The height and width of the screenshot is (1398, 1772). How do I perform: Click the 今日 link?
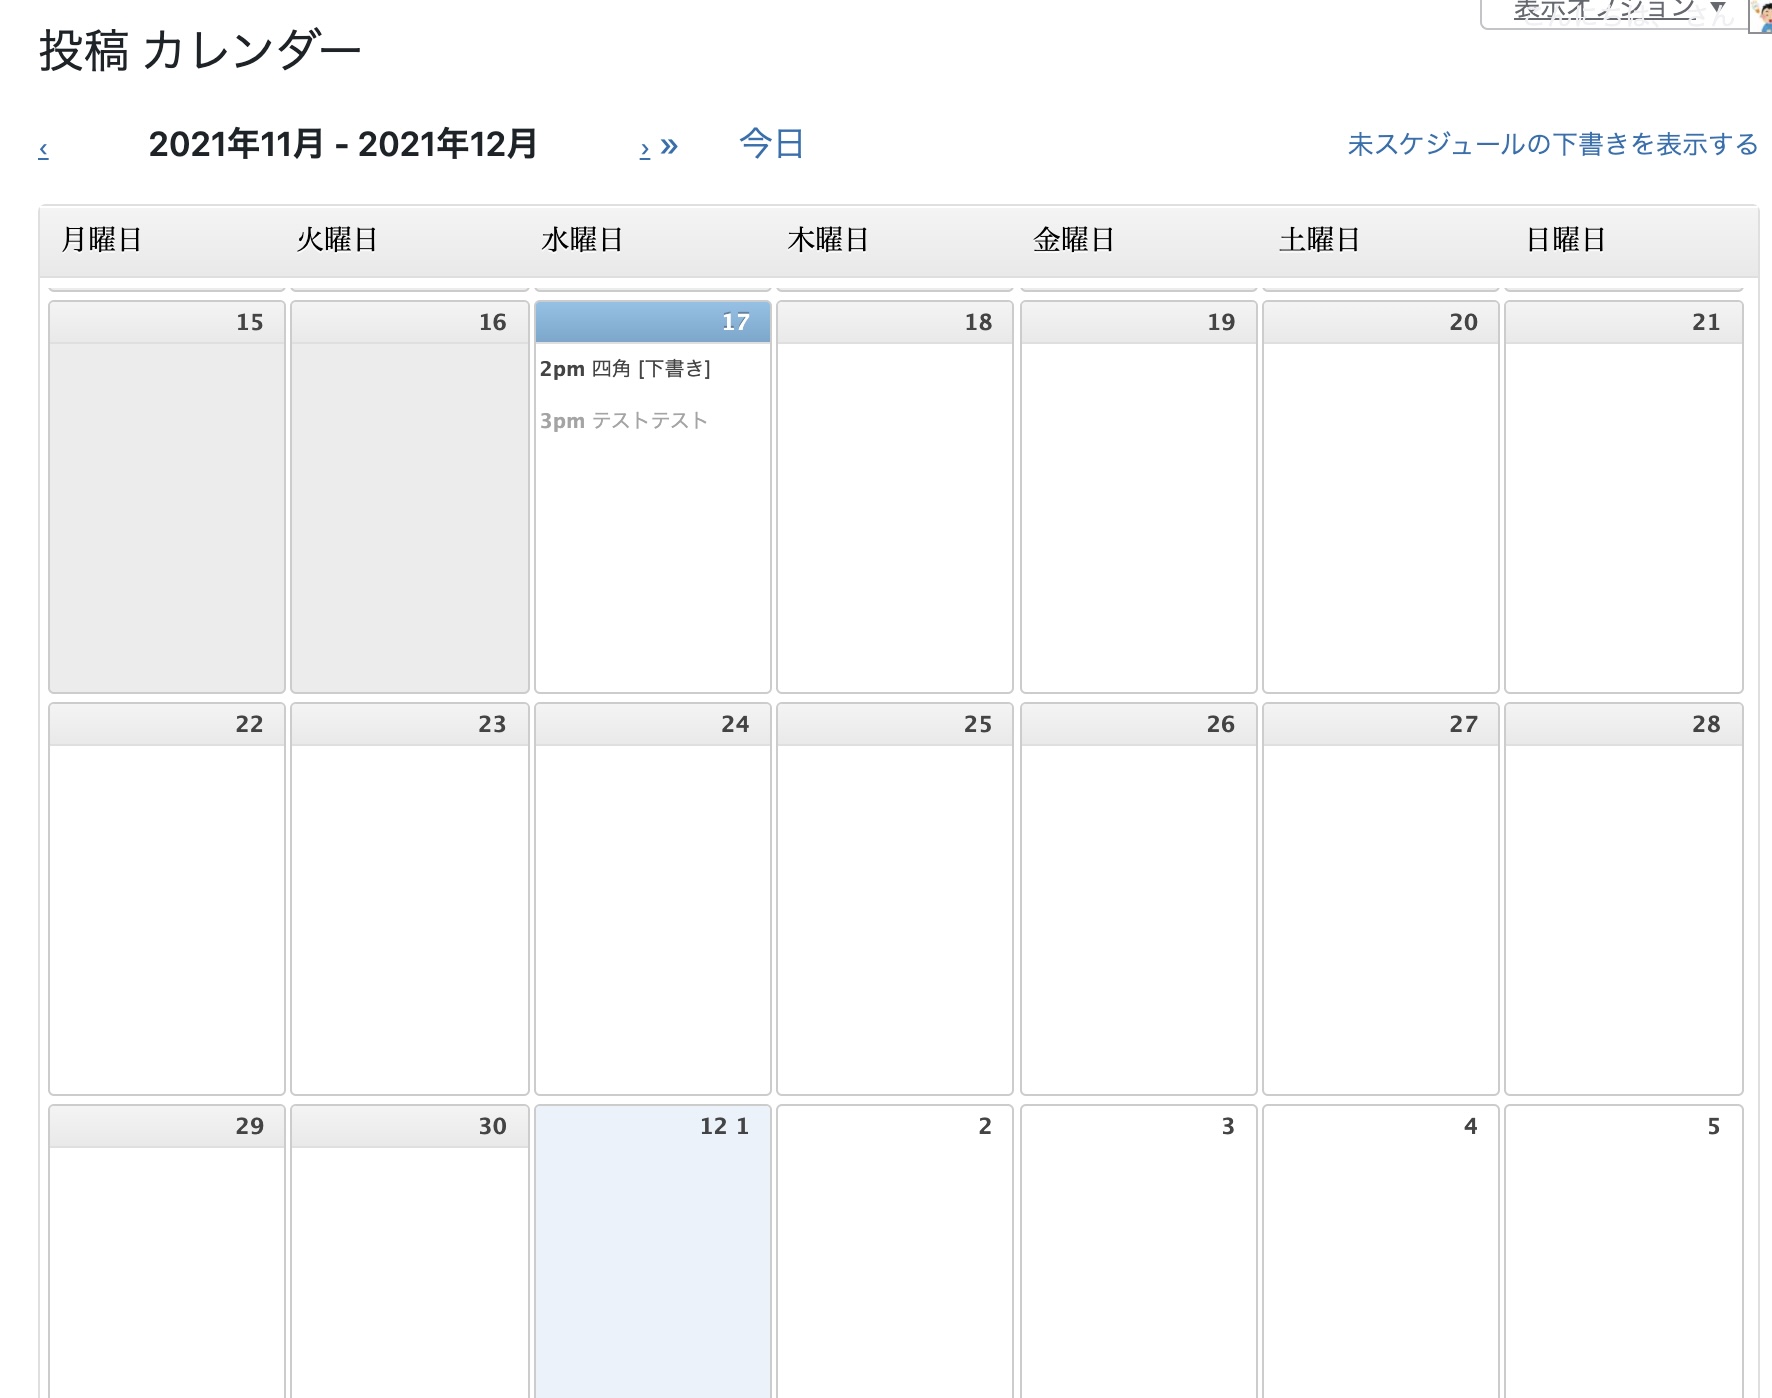point(771,144)
